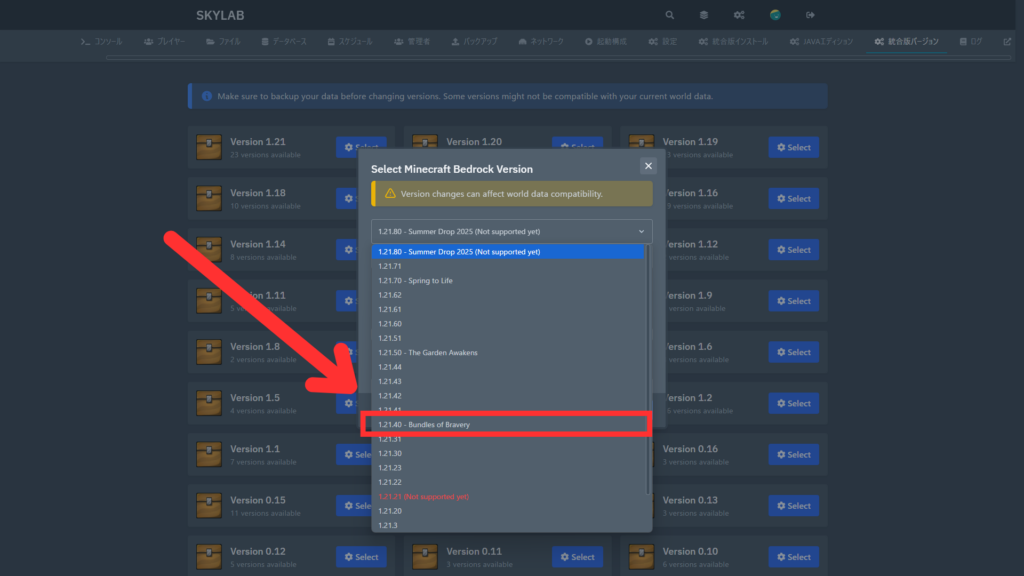Click the red 1.21.21 (Not supported yet) entry
This screenshot has width=1024, height=576.
click(x=508, y=496)
